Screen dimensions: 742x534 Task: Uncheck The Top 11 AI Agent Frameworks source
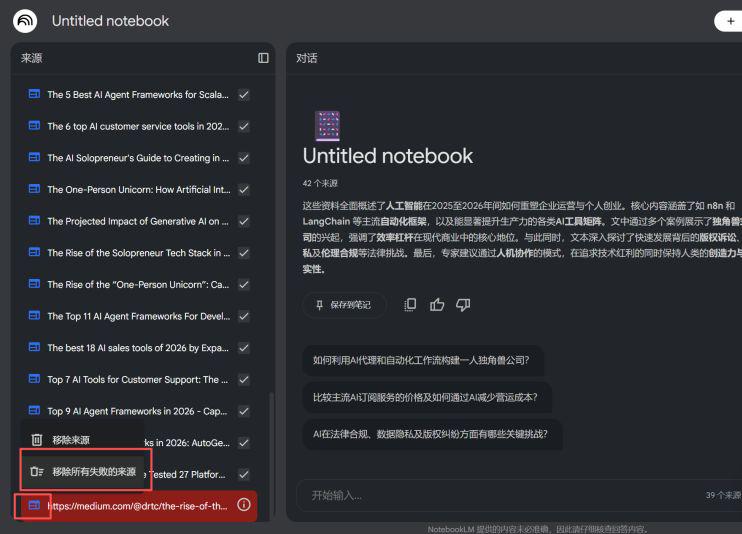(244, 316)
